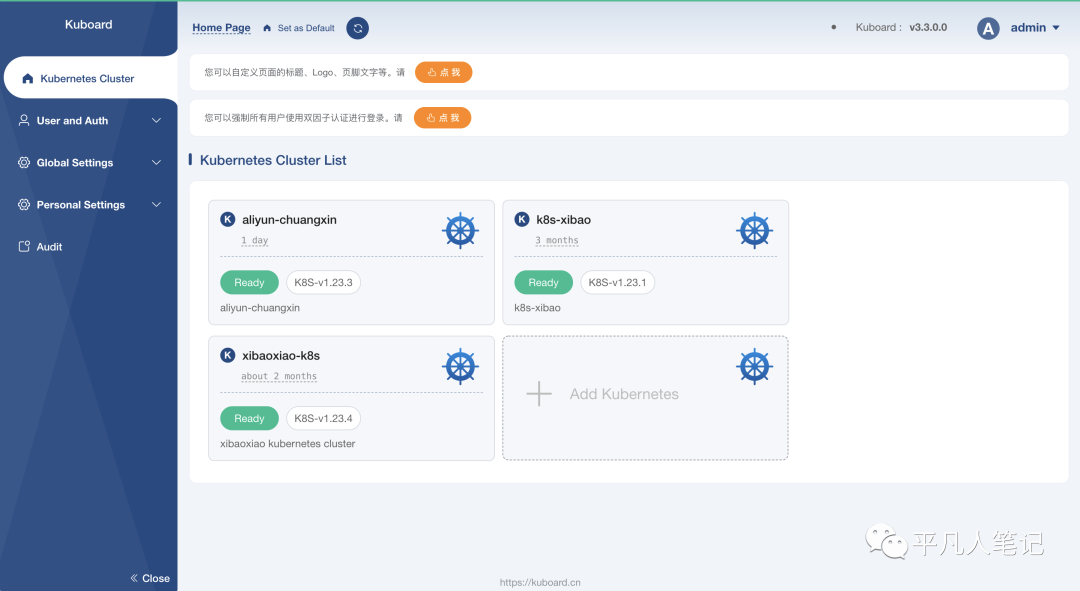Expand the Global Settings menu chevron
The image size is (1080, 591).
pyautogui.click(x=156, y=163)
